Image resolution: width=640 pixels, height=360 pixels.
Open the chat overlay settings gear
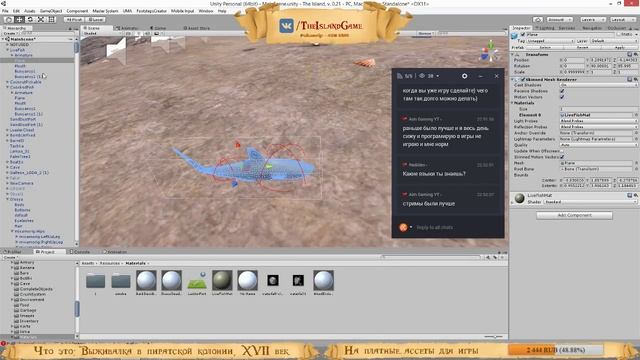click(x=464, y=76)
